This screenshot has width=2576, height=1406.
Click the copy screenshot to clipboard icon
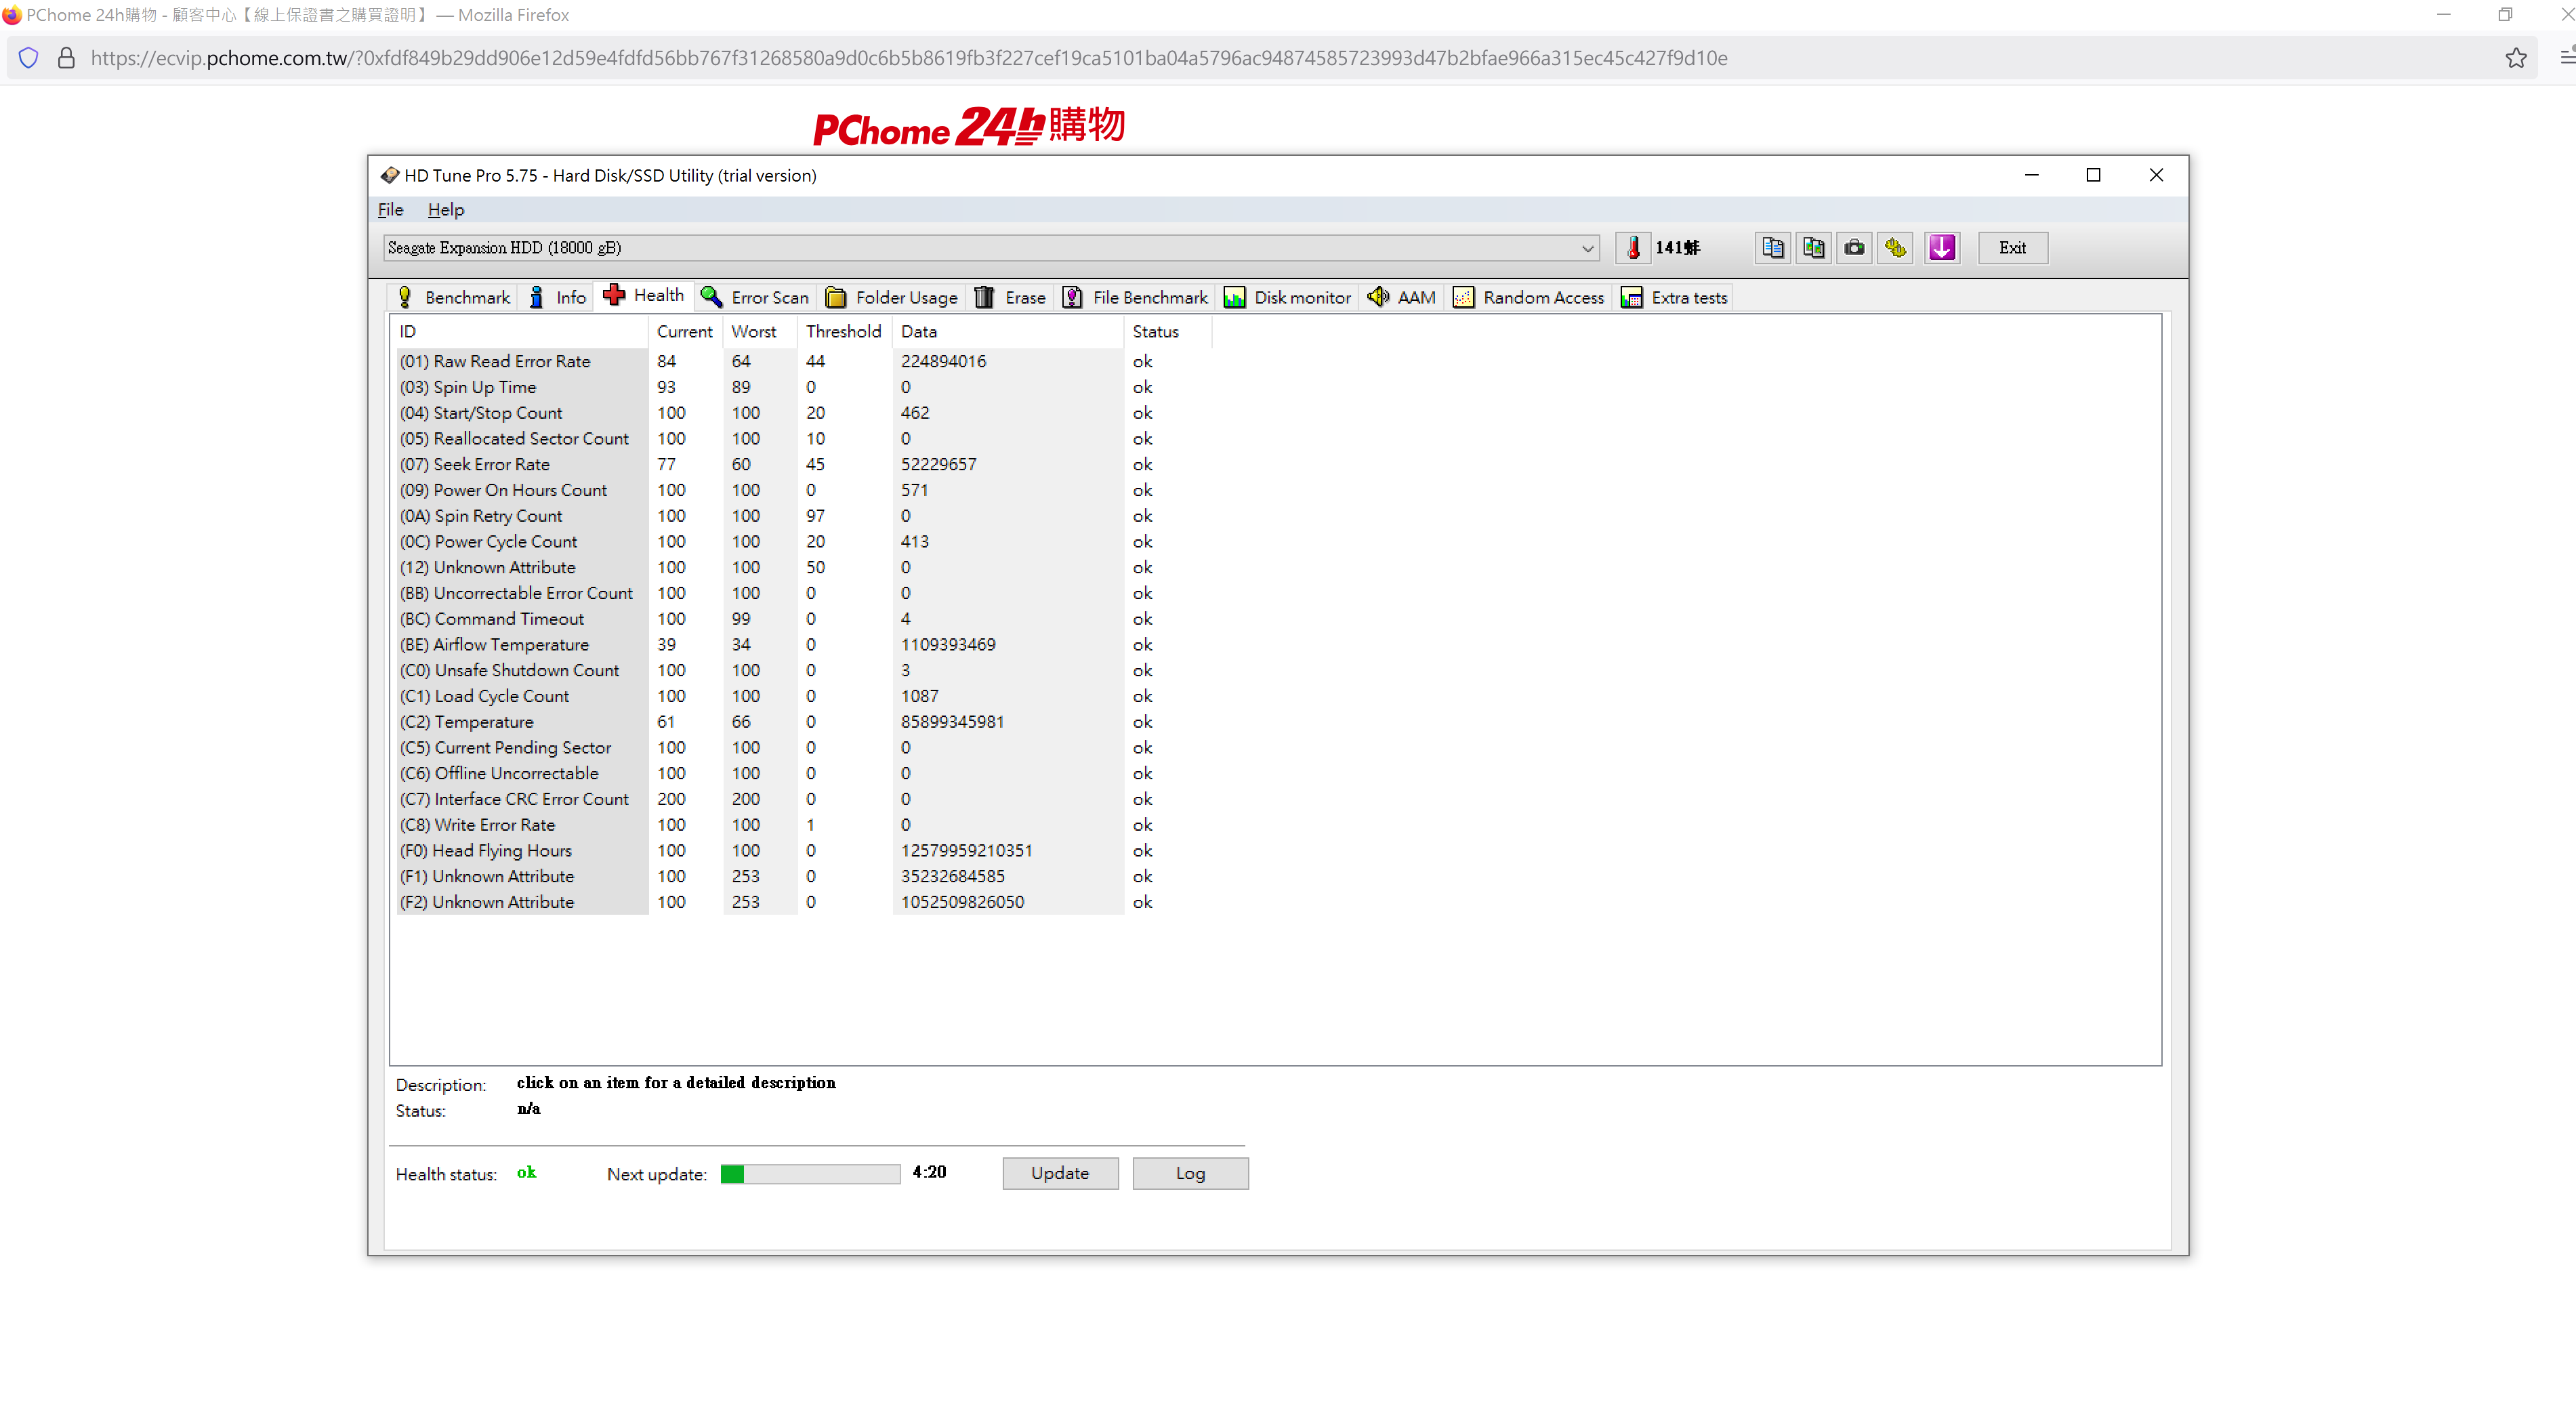point(1813,247)
